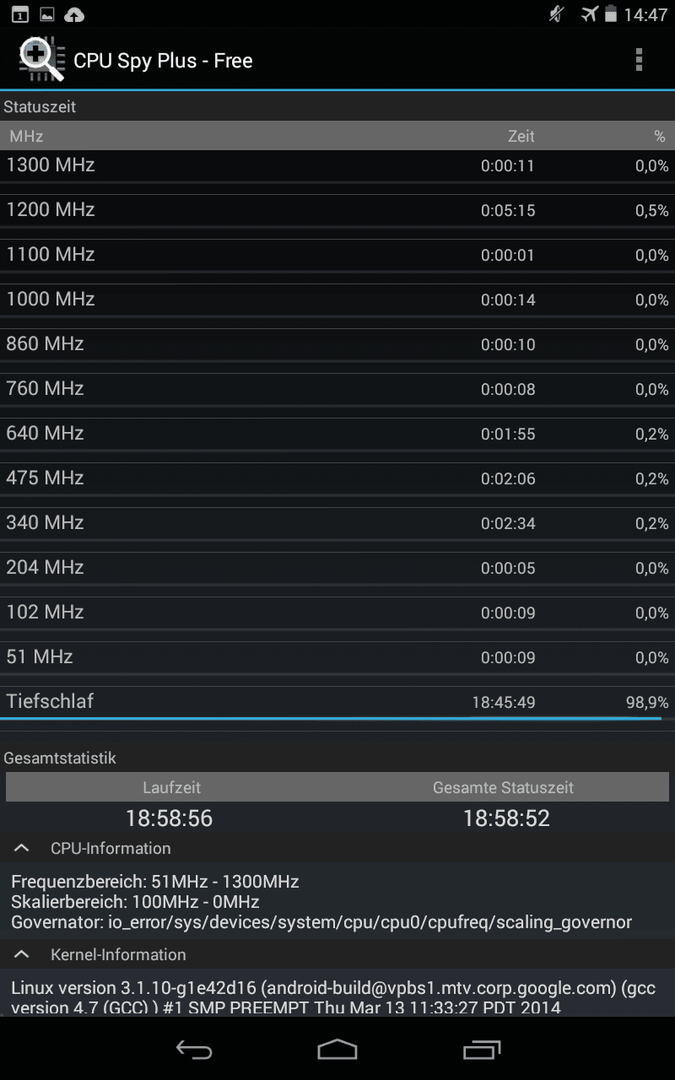
Task: Select the 1200 MHz frequency row
Action: [x=338, y=211]
